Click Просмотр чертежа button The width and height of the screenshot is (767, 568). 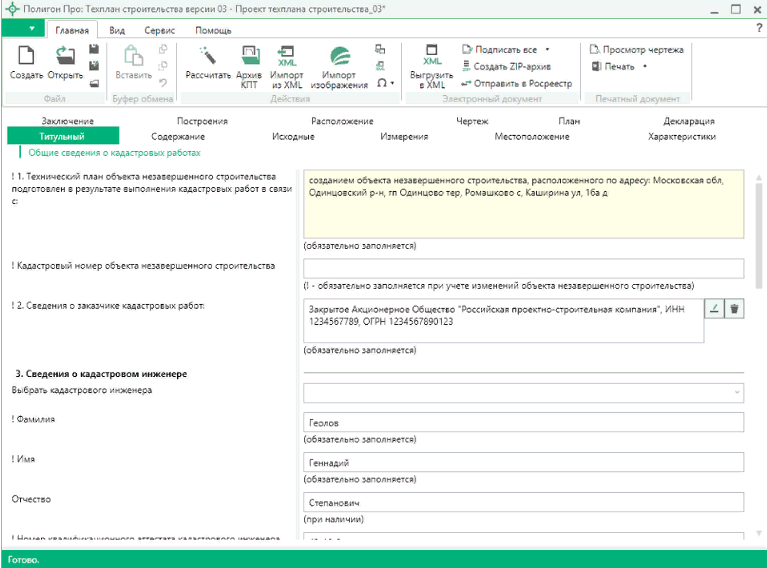(636, 49)
